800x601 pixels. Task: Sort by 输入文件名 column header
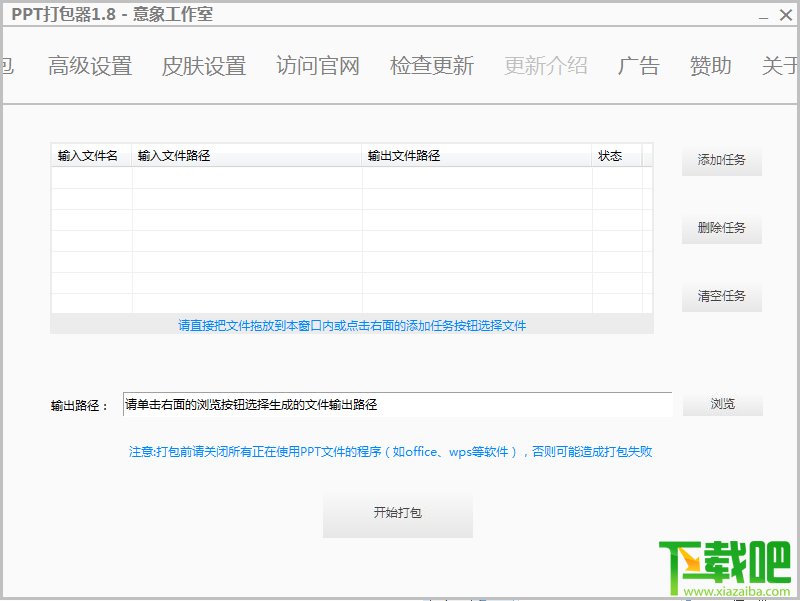point(92,156)
